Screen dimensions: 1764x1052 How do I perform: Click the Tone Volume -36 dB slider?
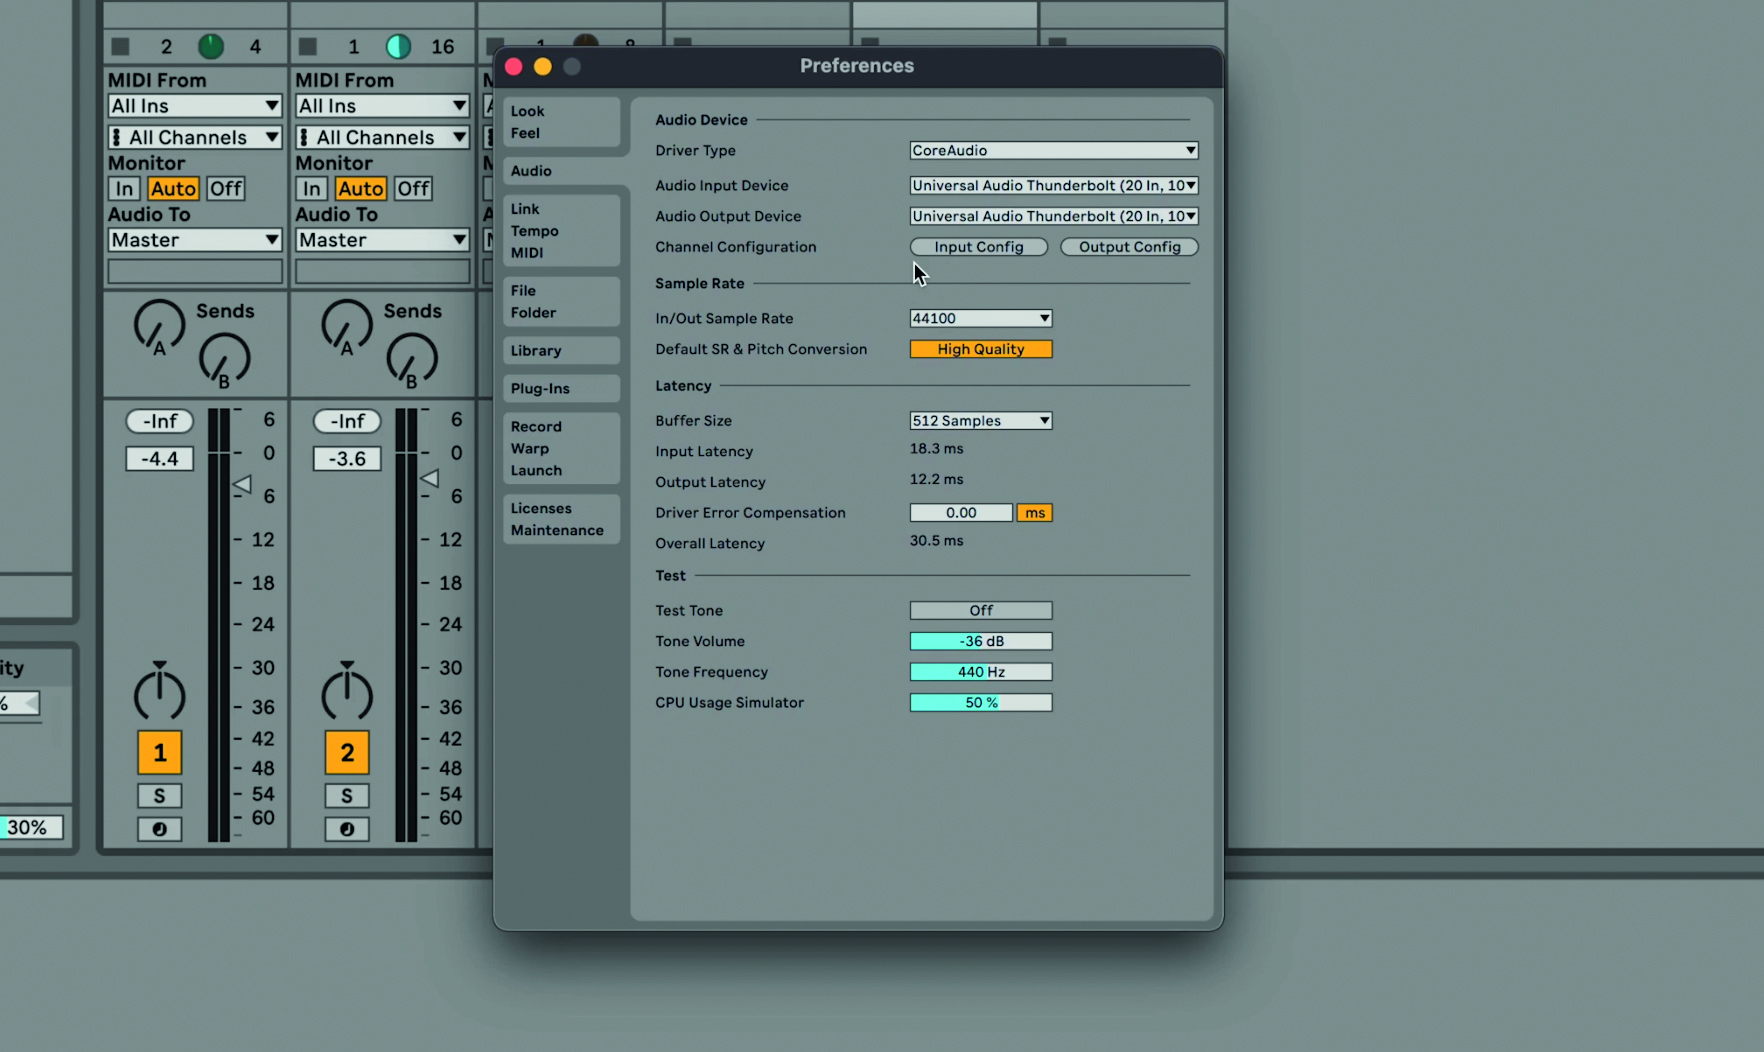pyautogui.click(x=981, y=641)
